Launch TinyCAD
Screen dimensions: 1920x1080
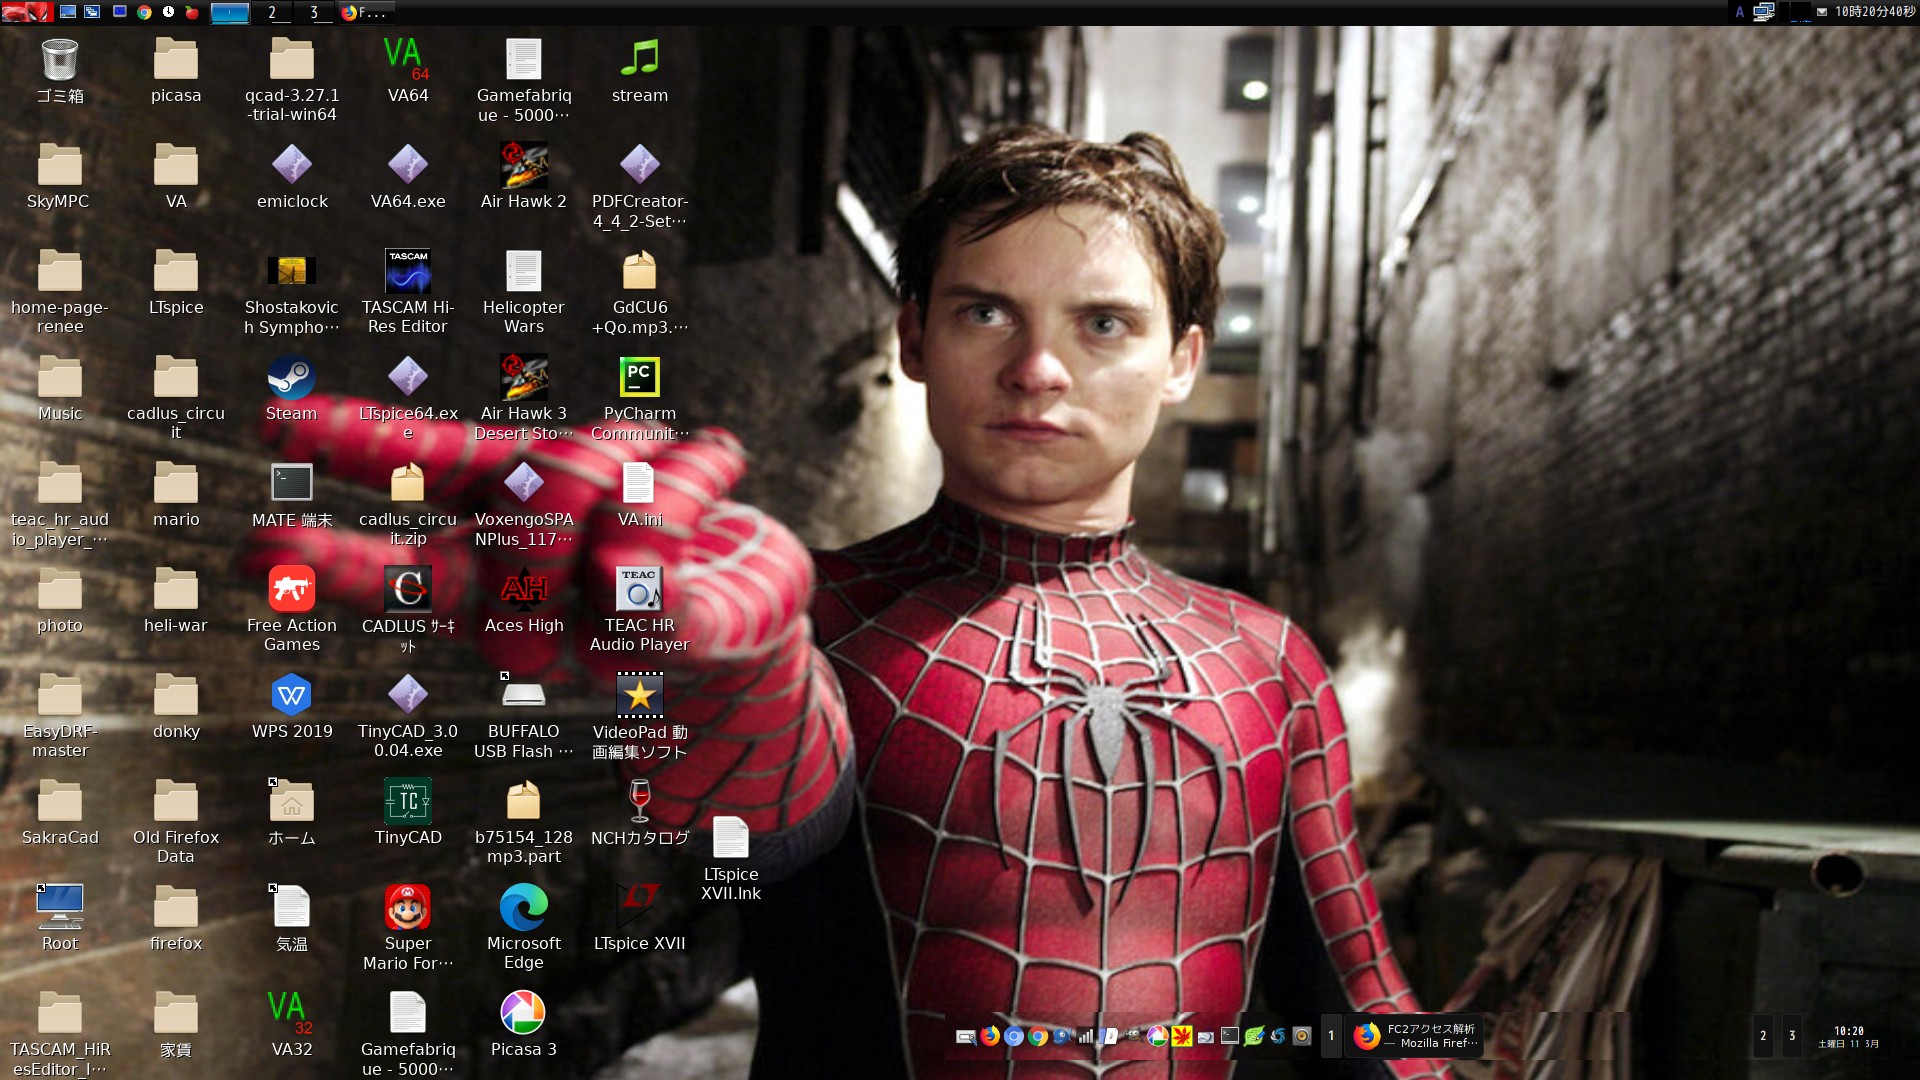pyautogui.click(x=407, y=801)
